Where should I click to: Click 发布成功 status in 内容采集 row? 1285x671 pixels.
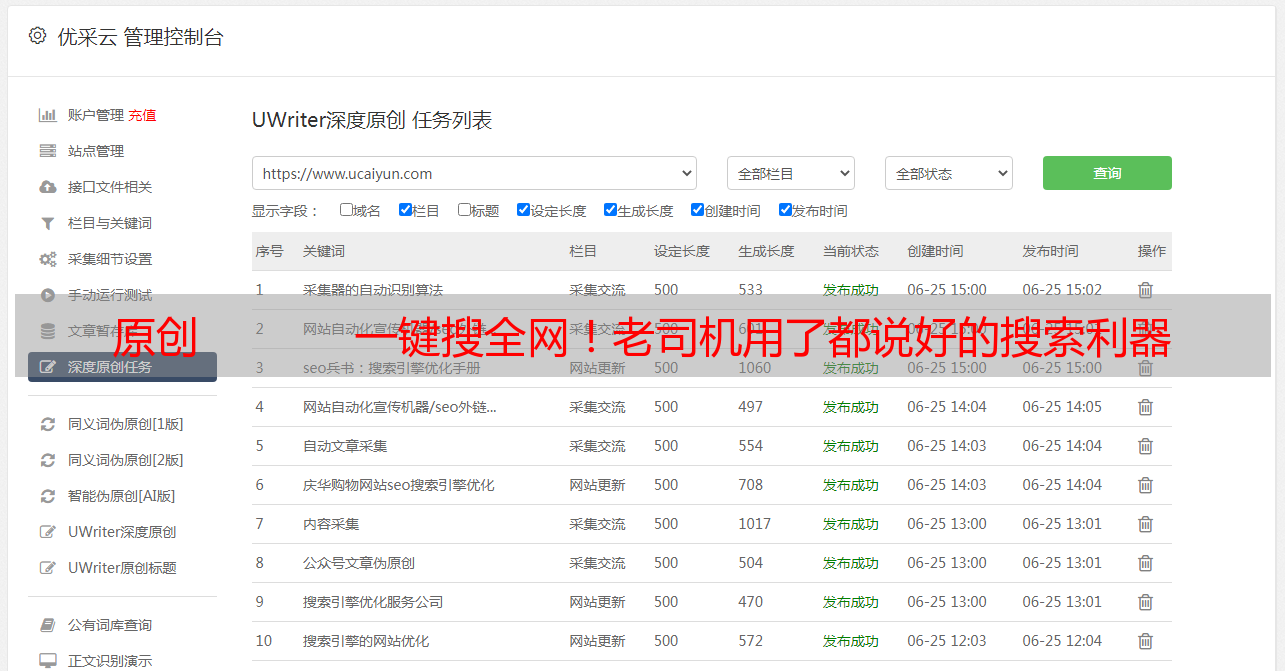(x=851, y=524)
